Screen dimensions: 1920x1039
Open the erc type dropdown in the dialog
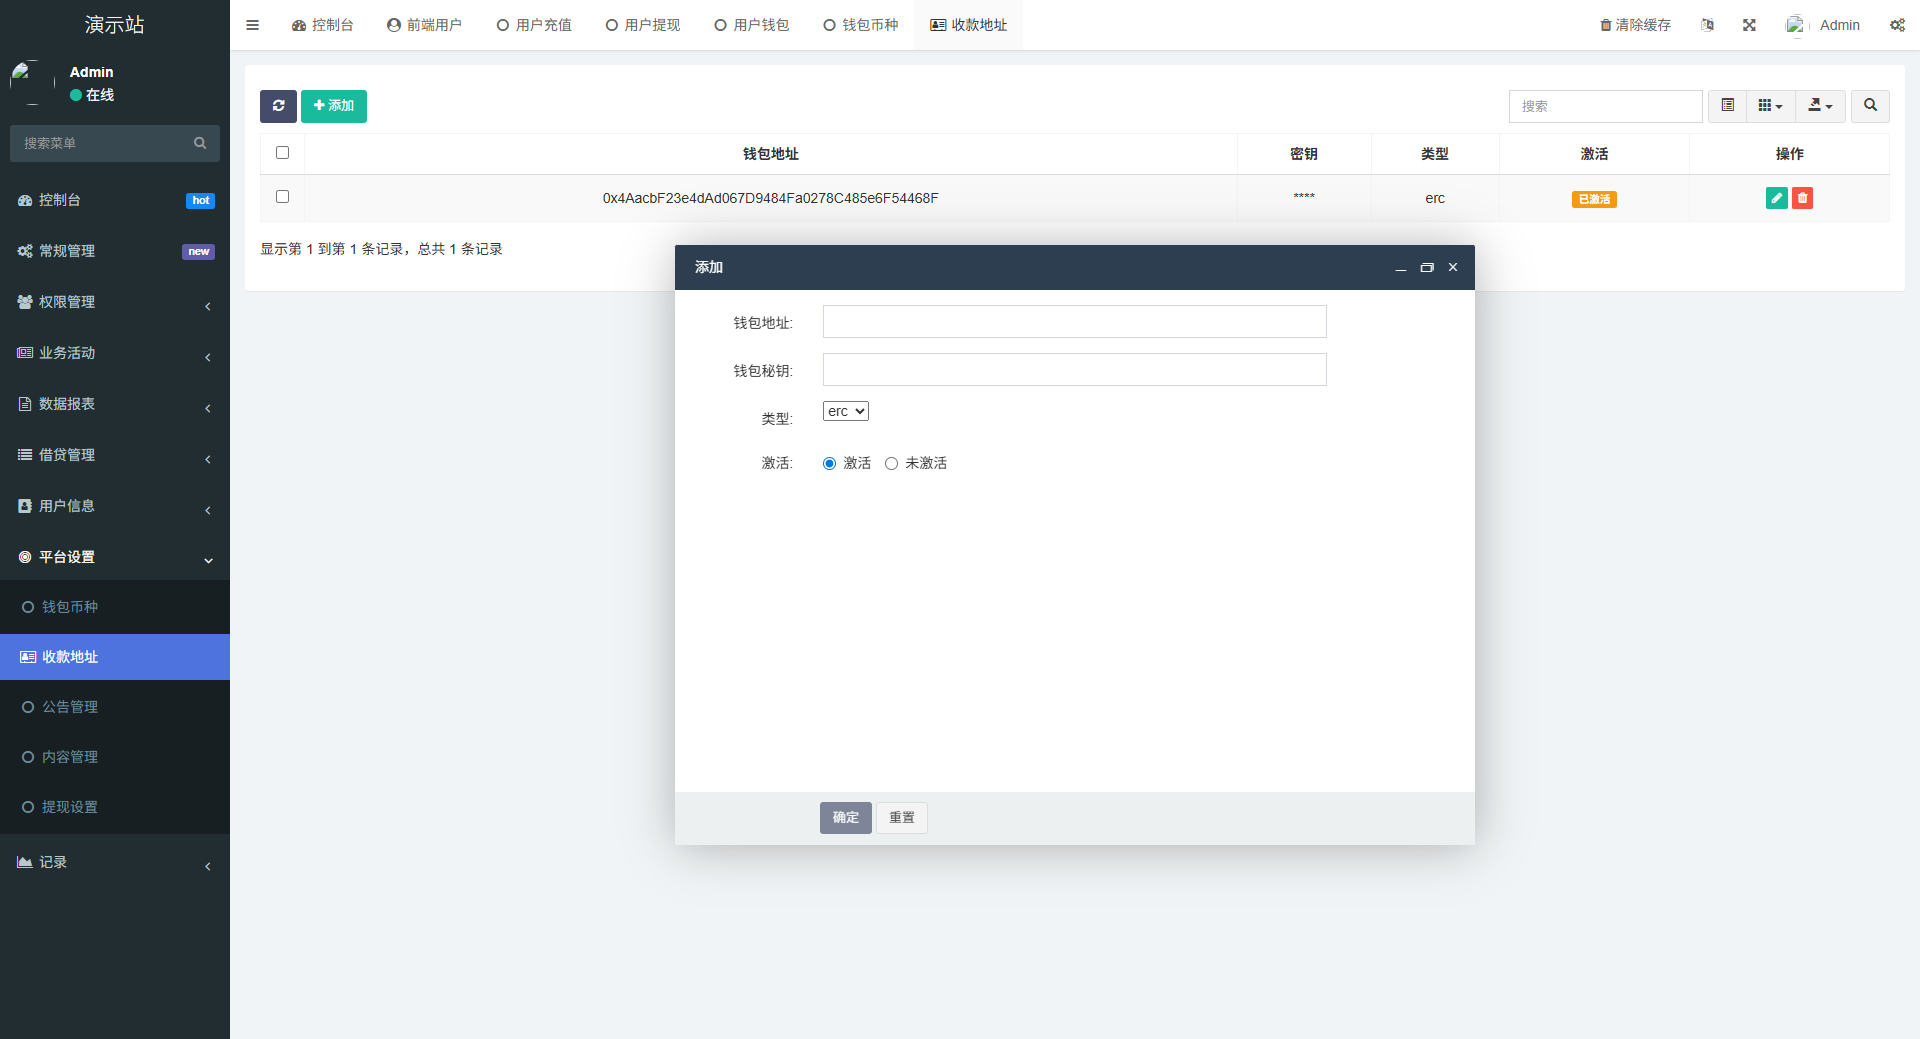coord(845,410)
